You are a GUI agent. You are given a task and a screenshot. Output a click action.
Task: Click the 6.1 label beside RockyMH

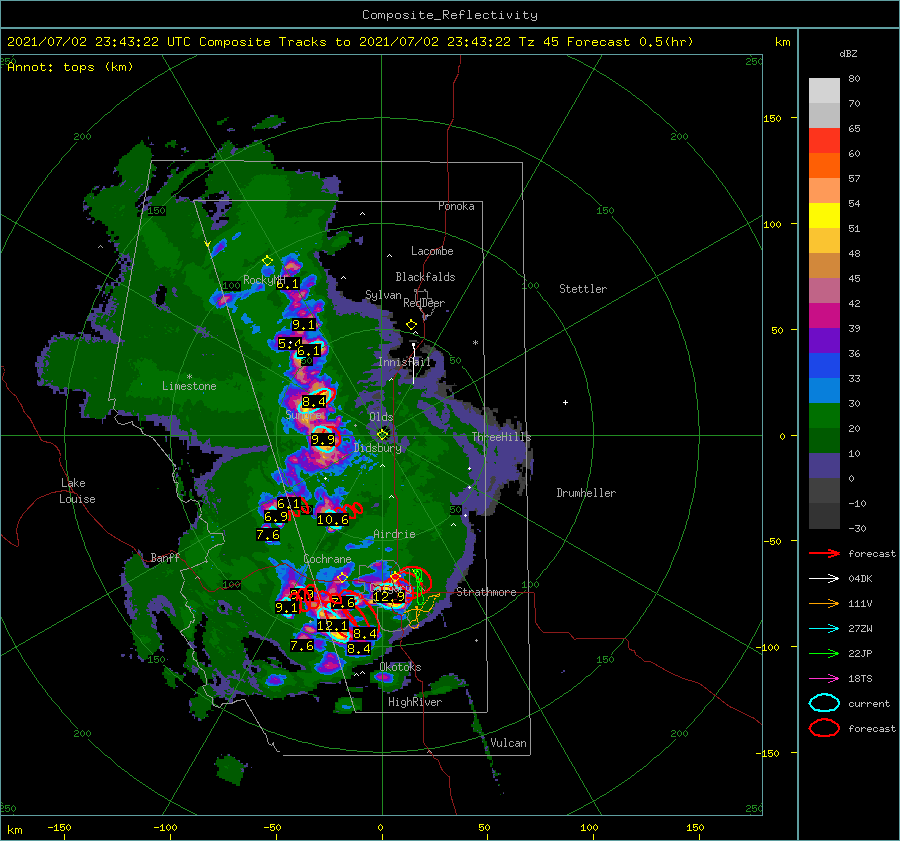288,284
